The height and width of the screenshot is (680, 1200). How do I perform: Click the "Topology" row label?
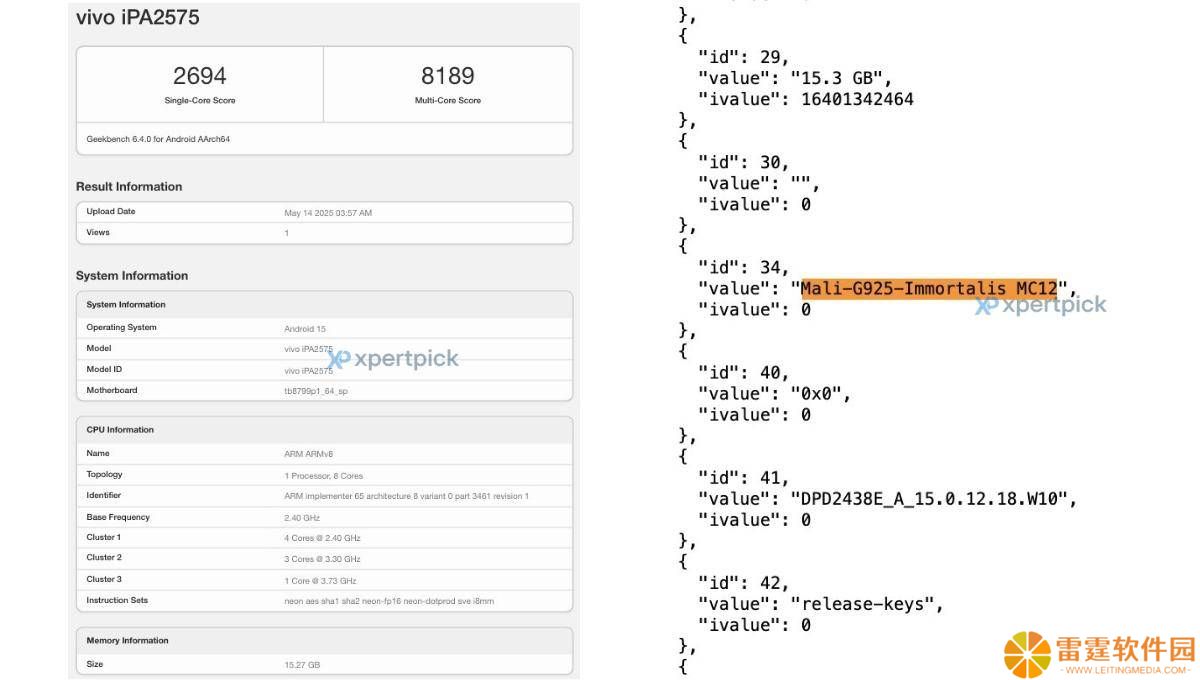click(105, 475)
